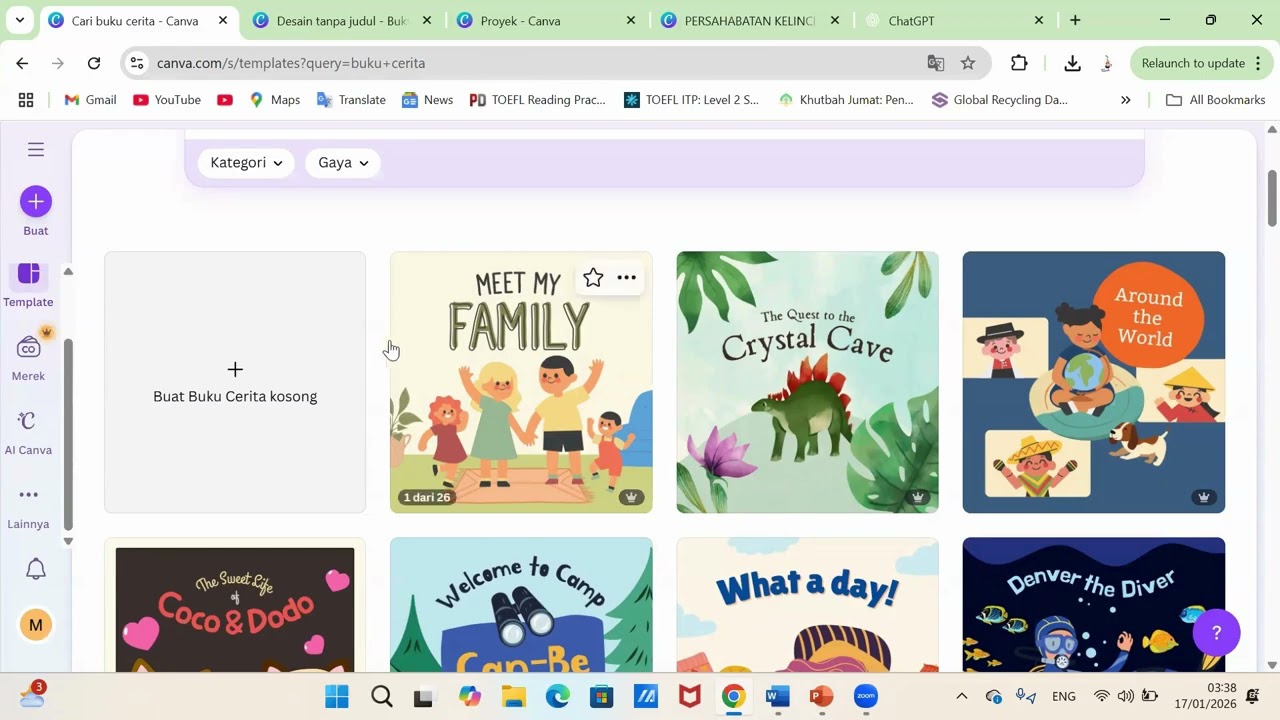Viewport: 1280px width, 720px height.
Task: Open the Maps bookmark
Action: [x=275, y=100]
